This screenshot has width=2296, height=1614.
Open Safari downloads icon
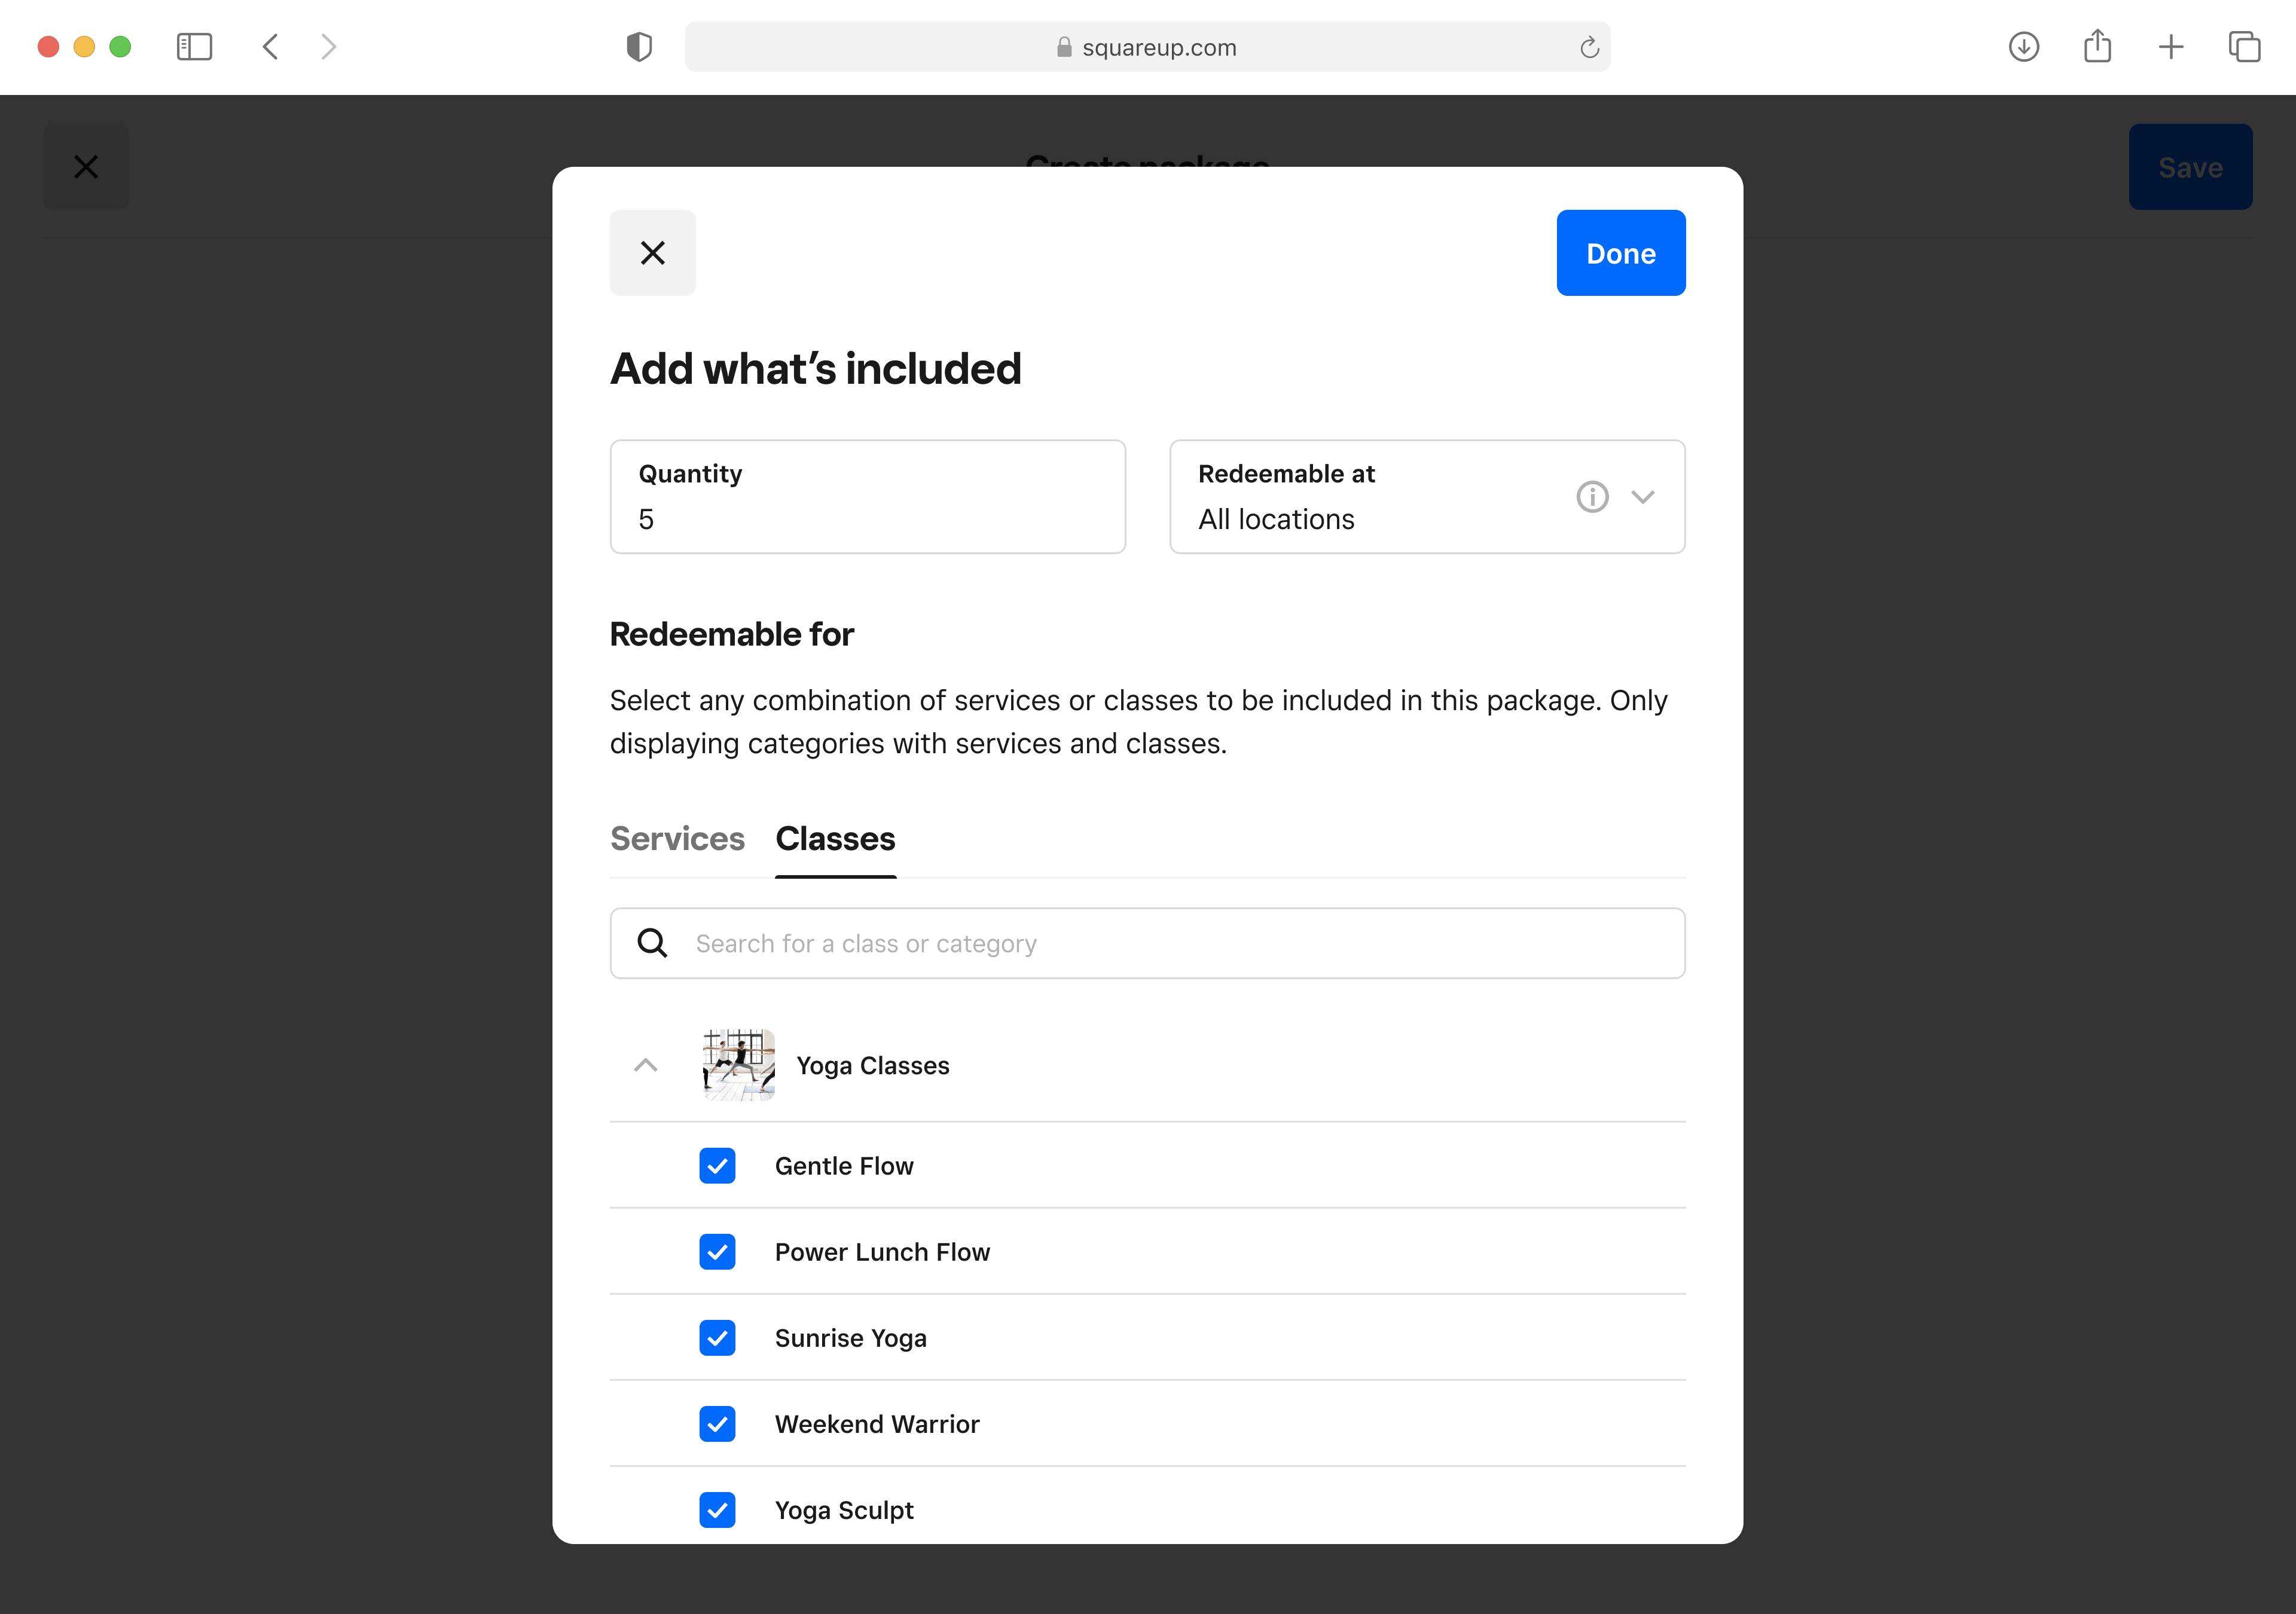pos(2023,47)
